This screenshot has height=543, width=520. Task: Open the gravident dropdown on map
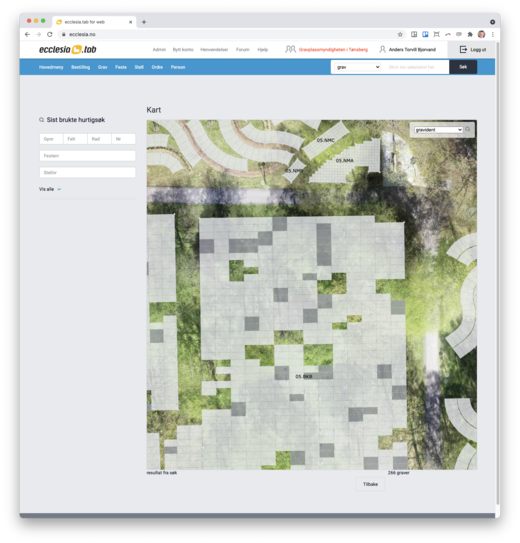coord(438,130)
